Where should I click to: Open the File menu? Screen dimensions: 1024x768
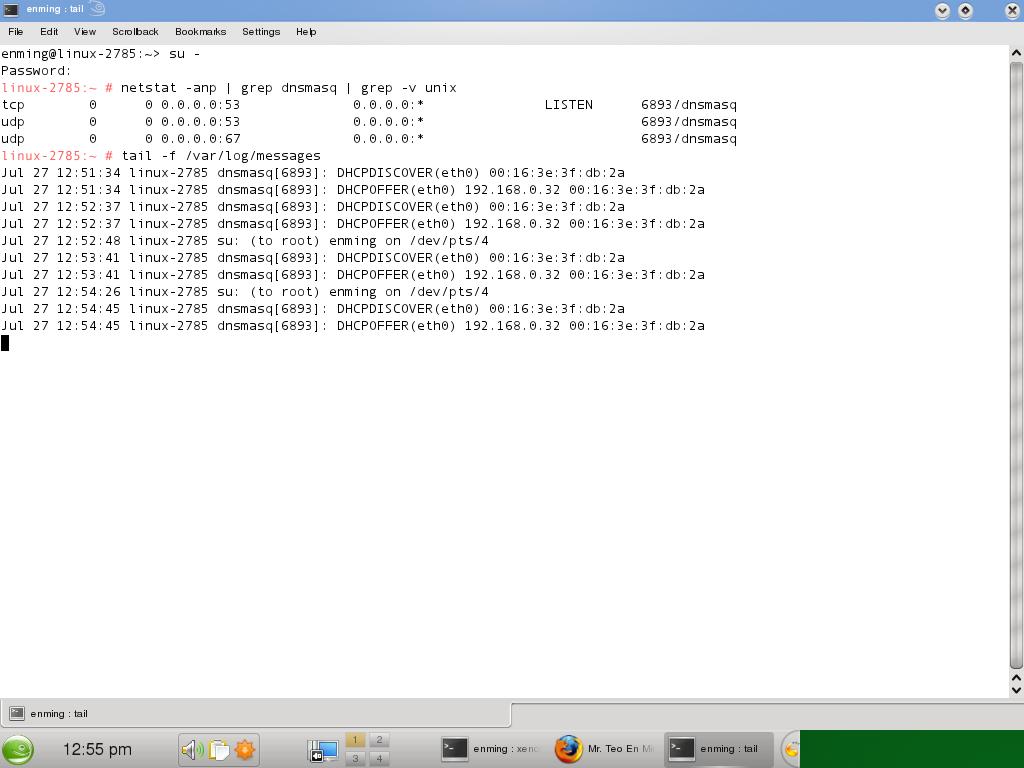16,31
